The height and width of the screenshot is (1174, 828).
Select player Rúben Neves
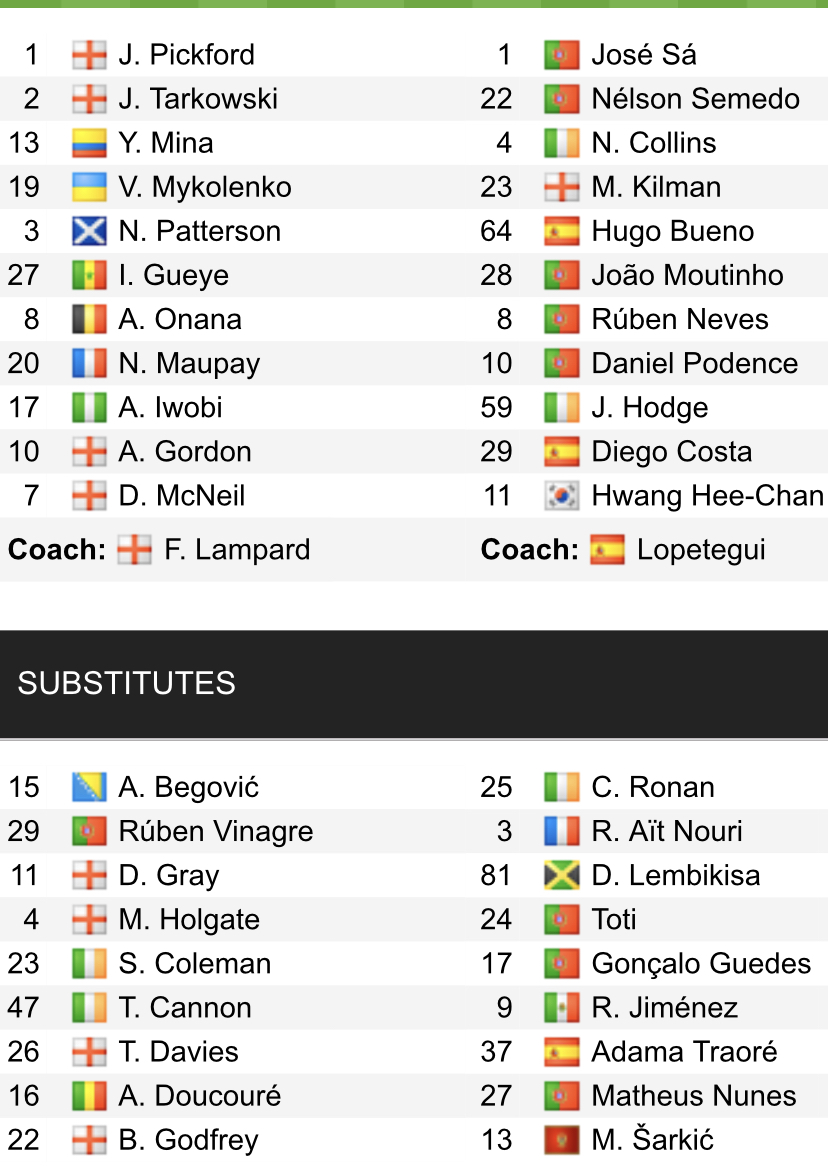680,319
